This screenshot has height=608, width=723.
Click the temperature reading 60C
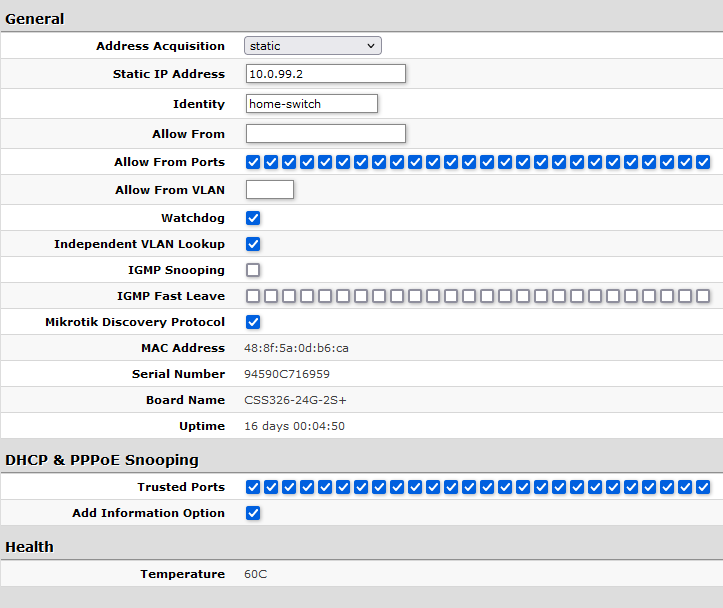[x=255, y=574]
